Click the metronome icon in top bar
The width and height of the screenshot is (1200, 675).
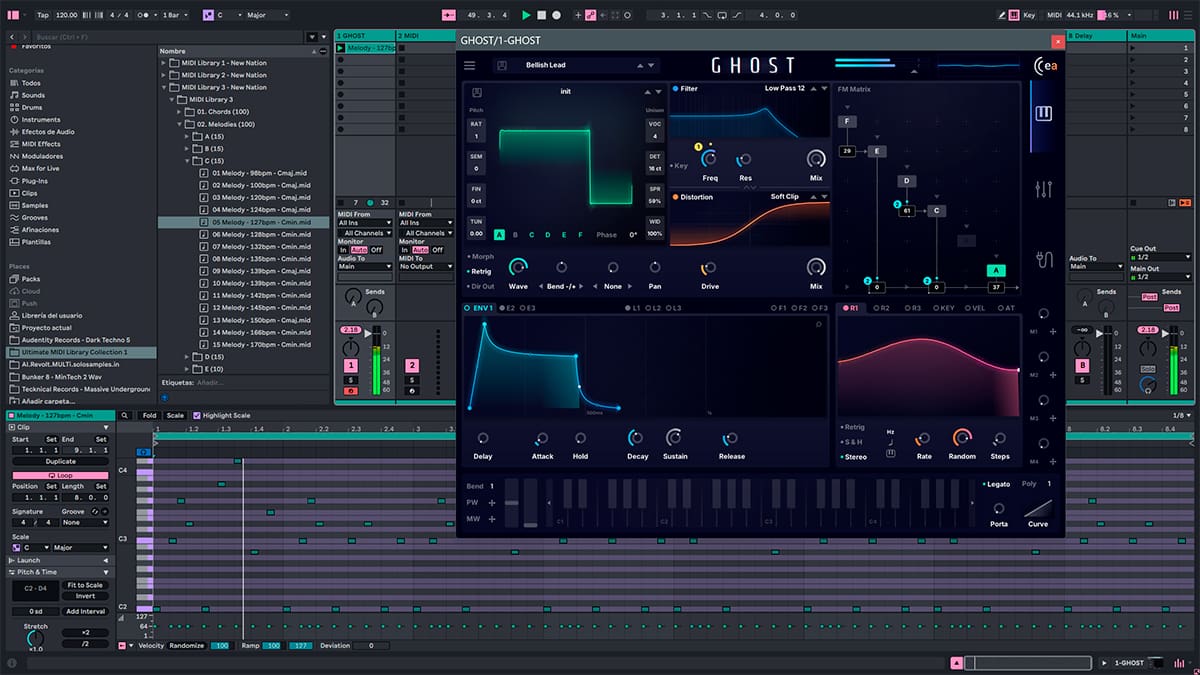click(x=145, y=15)
